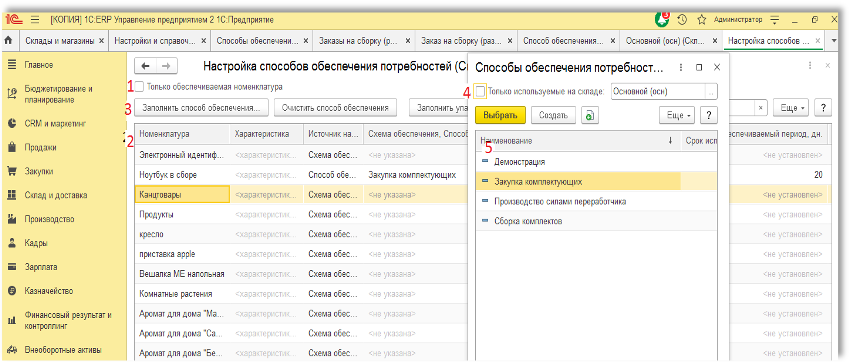Click the Кадры person icon
Image resolution: width=849 pixels, height=362 pixels.
coord(12,243)
